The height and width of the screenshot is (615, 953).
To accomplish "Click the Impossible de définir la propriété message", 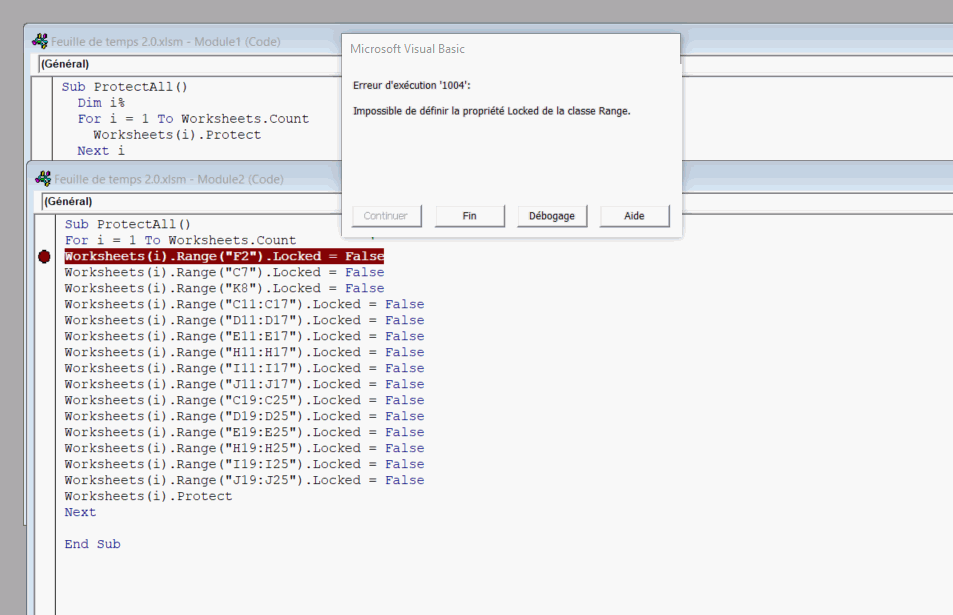I will 492,111.
